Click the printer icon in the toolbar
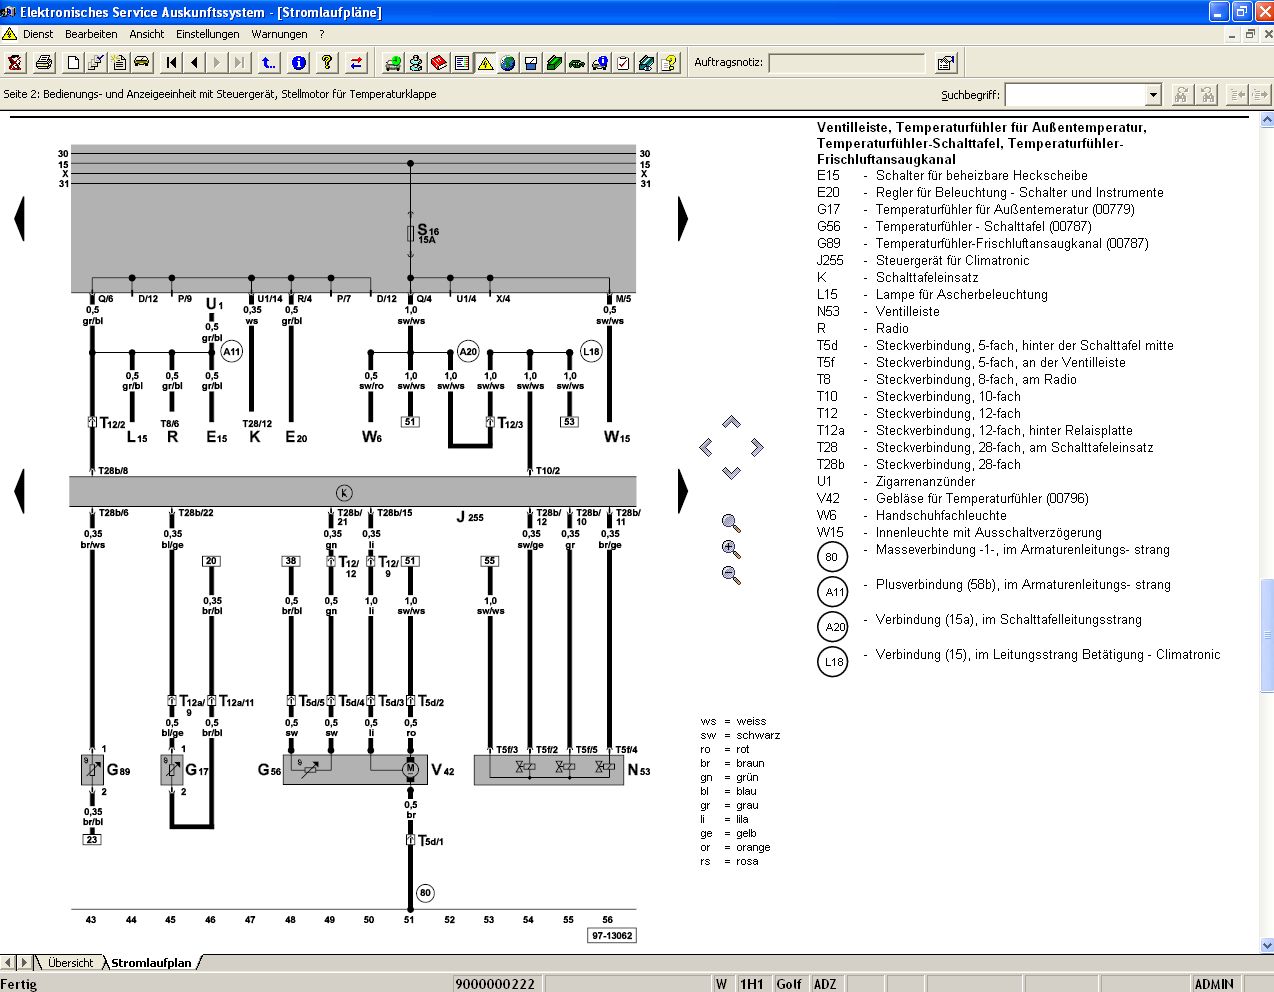The height and width of the screenshot is (992, 1274). coord(44,63)
